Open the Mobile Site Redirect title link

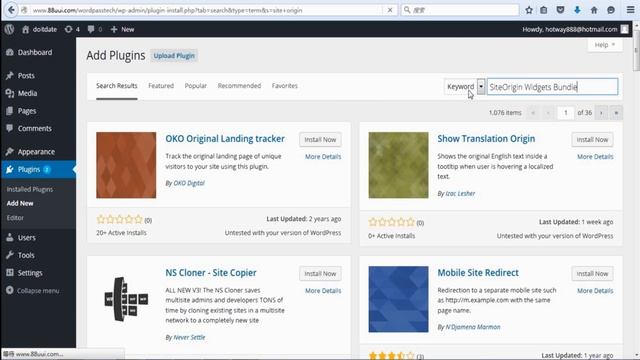coord(478,273)
